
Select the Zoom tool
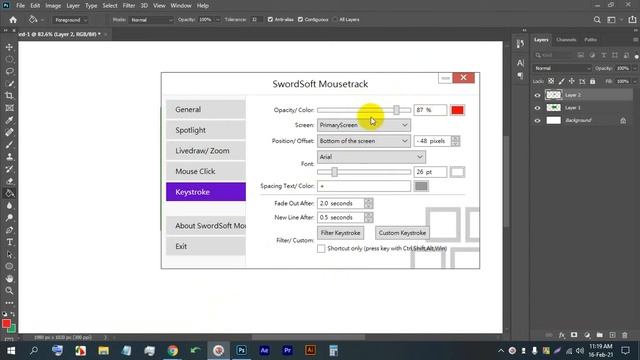9,291
